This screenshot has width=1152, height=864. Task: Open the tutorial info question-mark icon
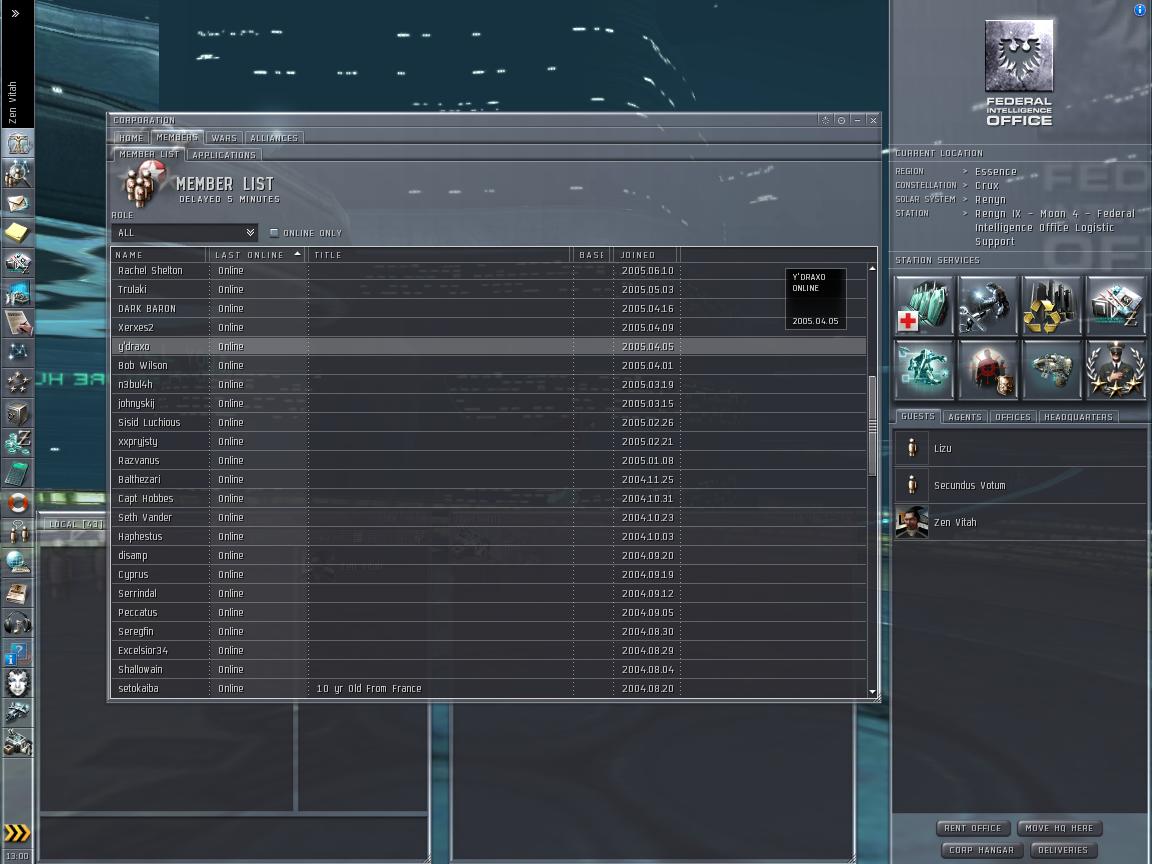point(18,653)
